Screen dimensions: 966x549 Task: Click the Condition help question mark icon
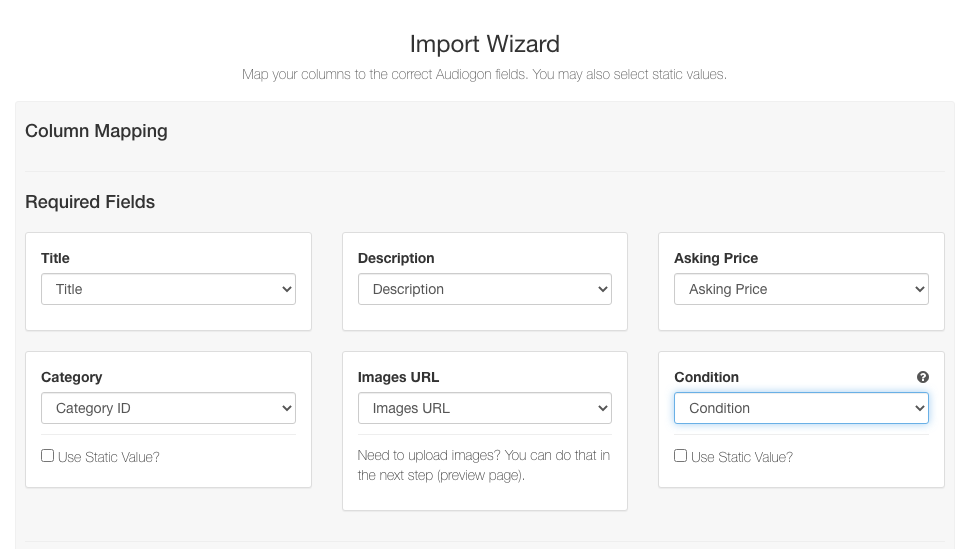[922, 377]
